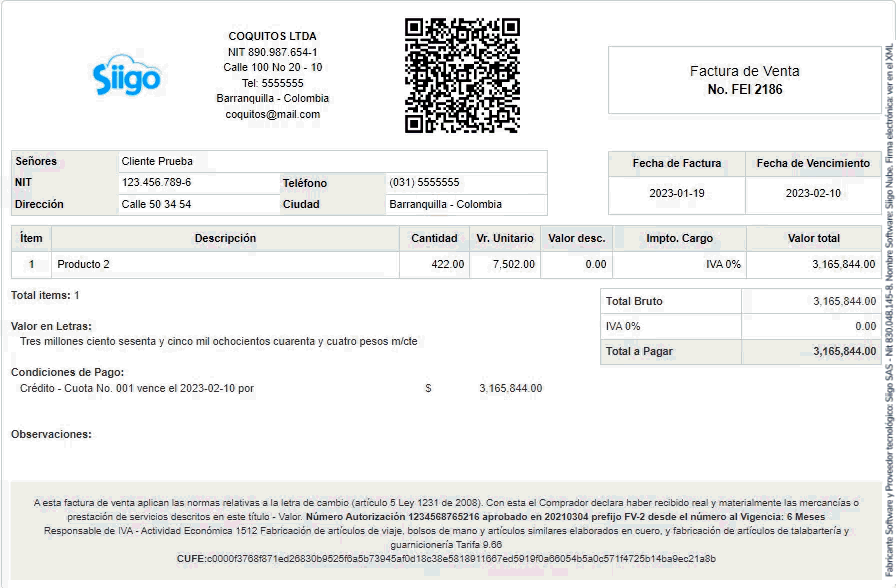The image size is (896, 588).
Task: Select the invoice number FEI 2186
Action: pyautogui.click(x=744, y=89)
